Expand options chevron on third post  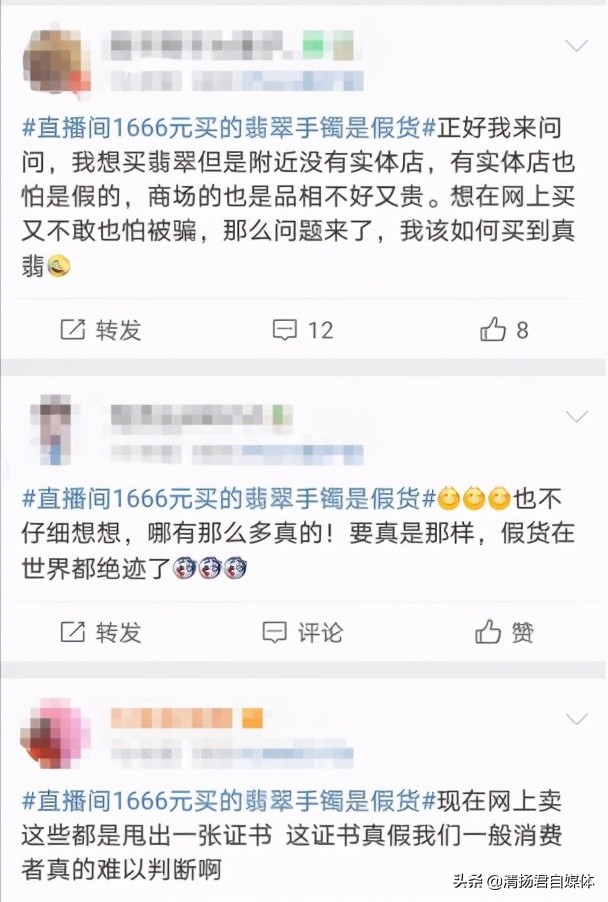pos(577,718)
